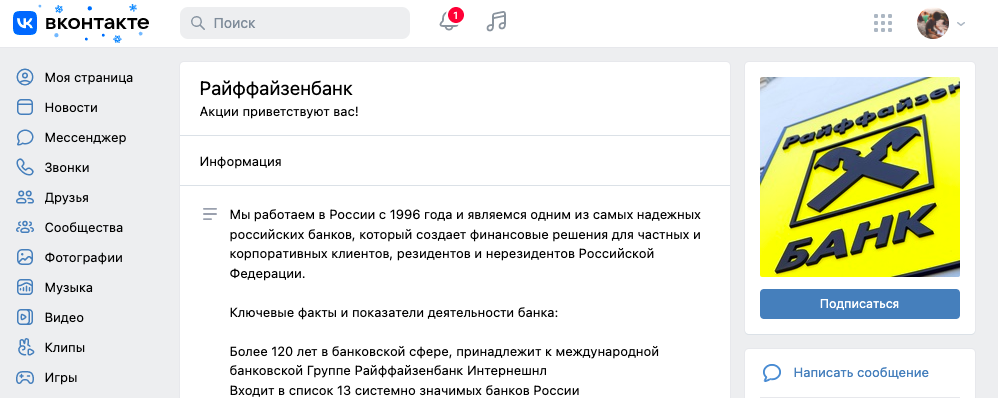Click the Клипы hand icon
Image resolution: width=998 pixels, height=398 pixels.
click(x=25, y=348)
